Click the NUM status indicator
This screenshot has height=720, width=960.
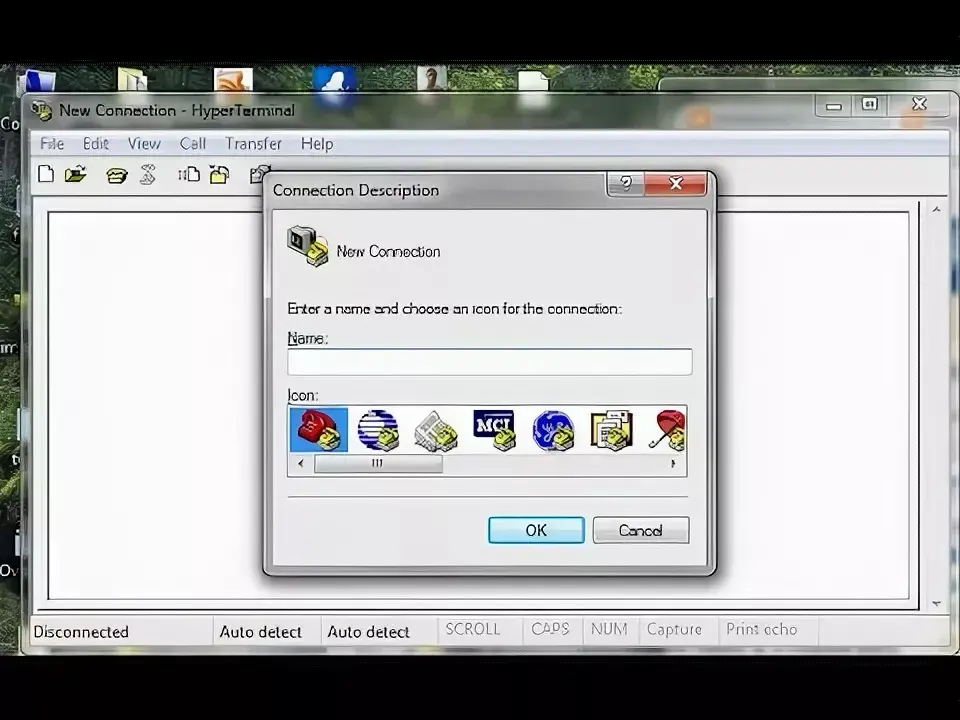[x=609, y=629]
